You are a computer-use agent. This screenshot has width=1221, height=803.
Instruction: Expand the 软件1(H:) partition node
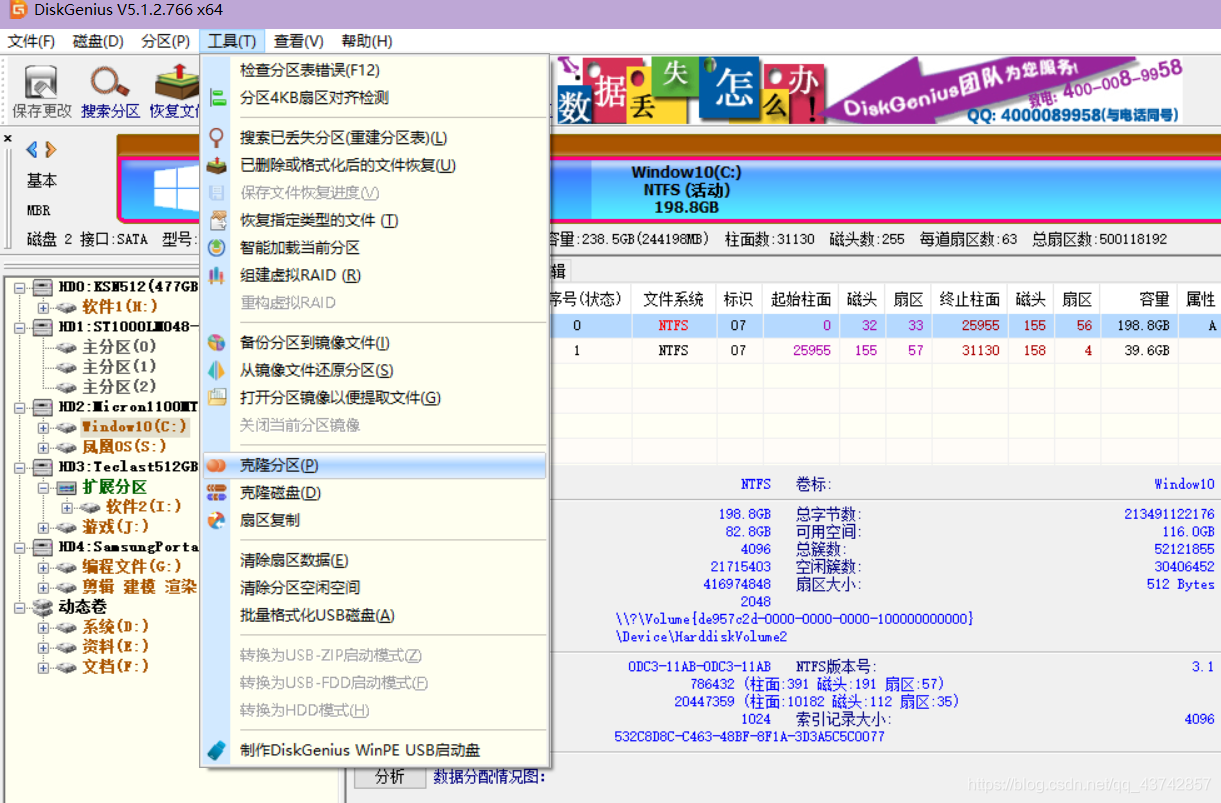coord(43,307)
